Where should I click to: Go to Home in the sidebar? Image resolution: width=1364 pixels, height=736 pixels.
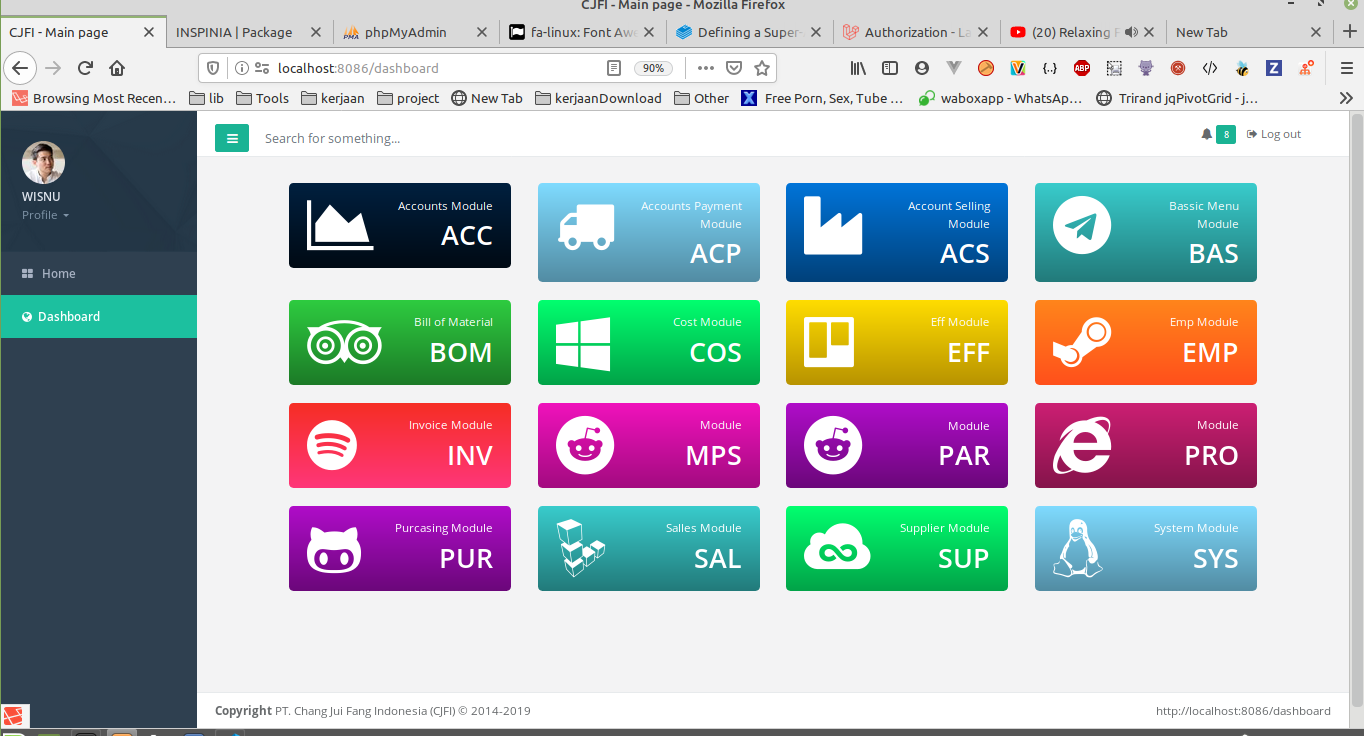[98, 273]
